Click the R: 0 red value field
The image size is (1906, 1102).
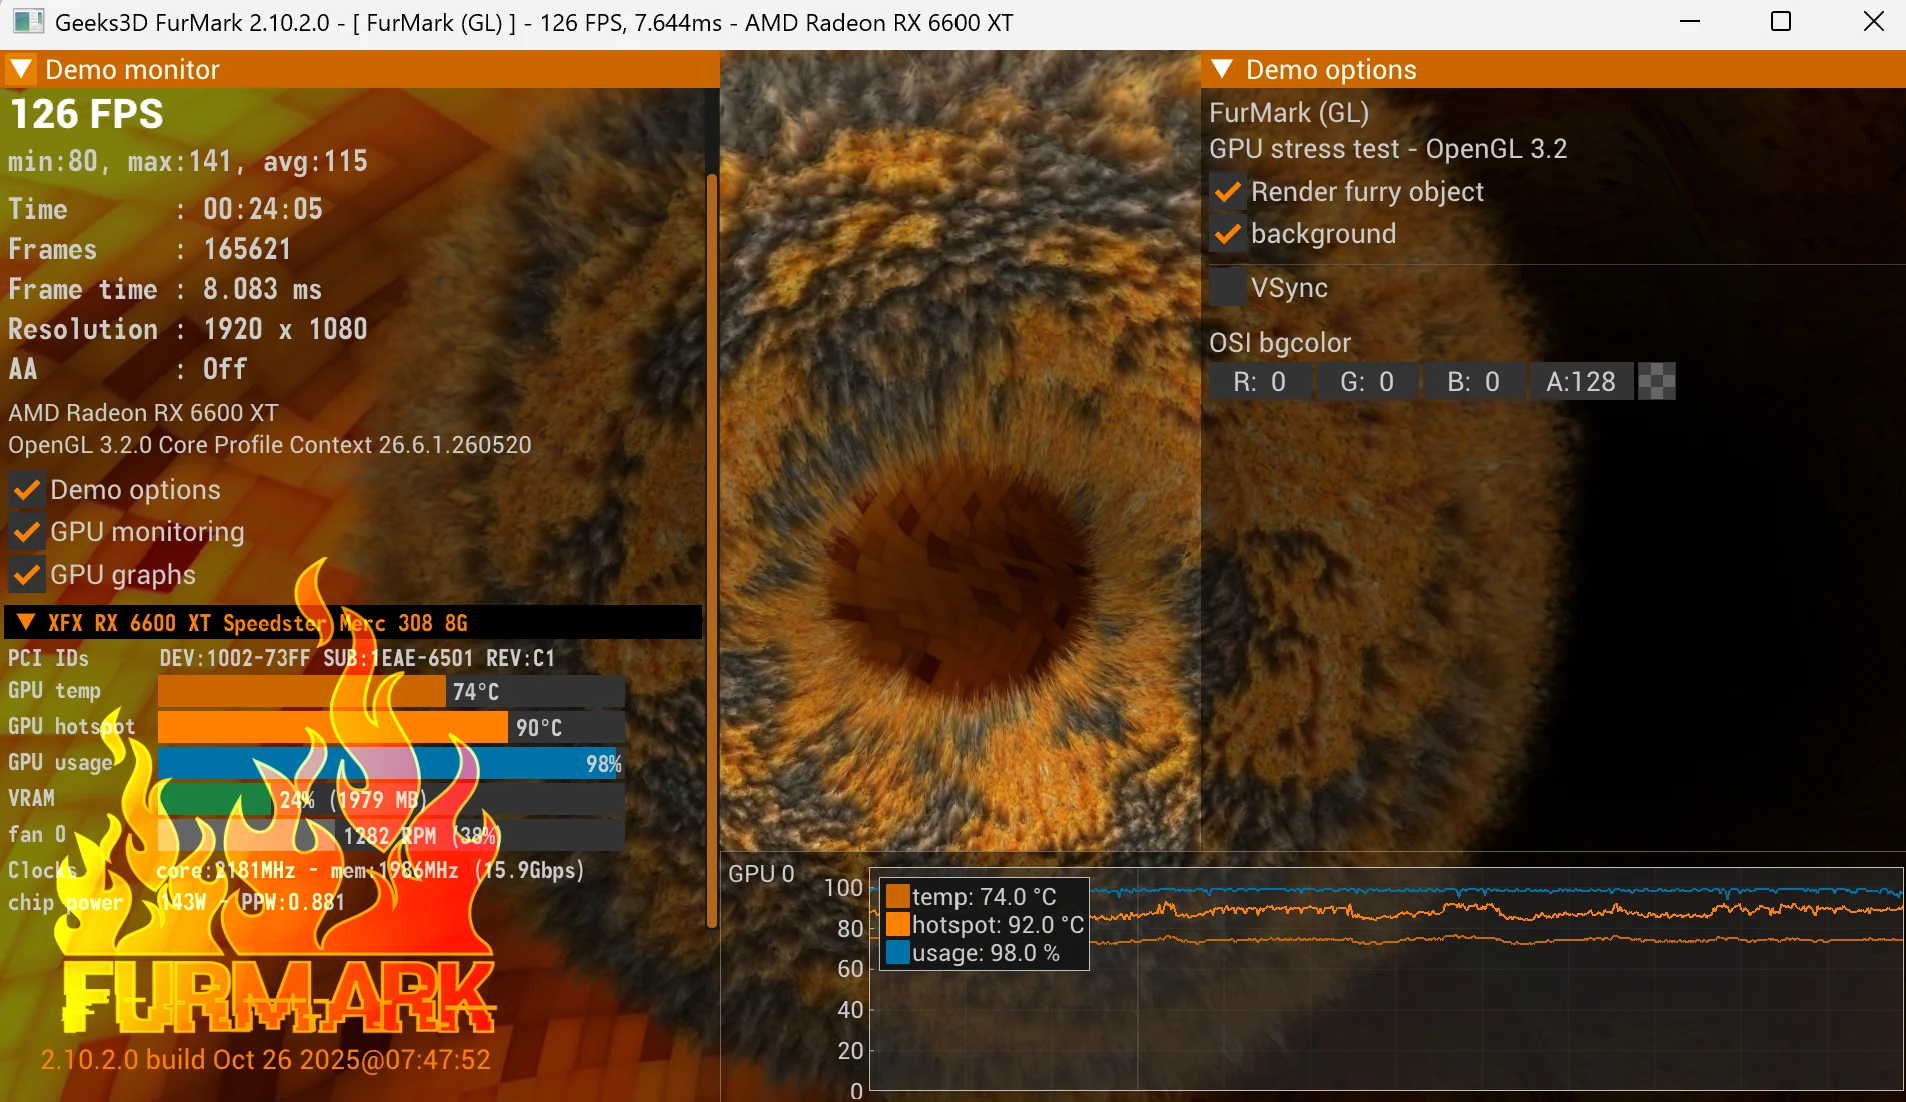point(1259,381)
